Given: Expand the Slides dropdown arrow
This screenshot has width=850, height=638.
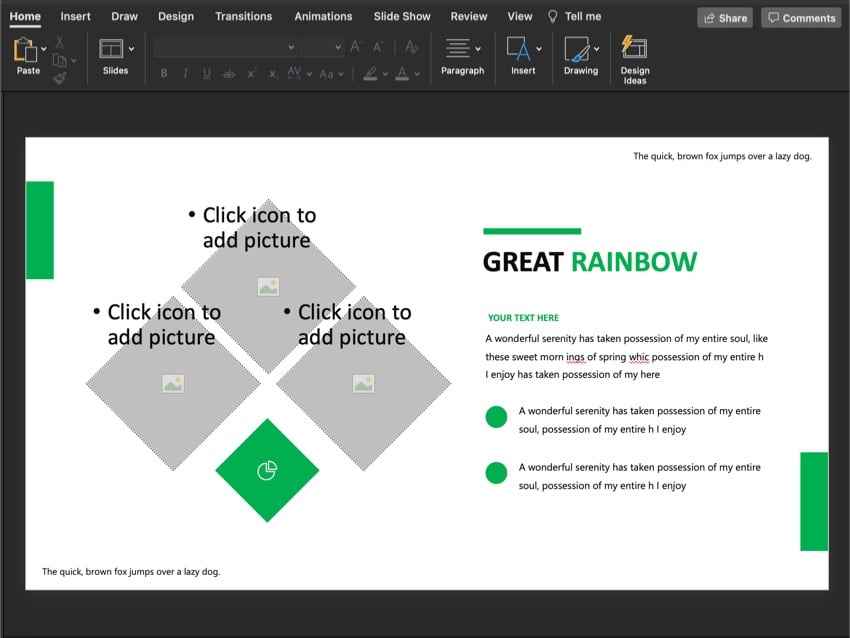Looking at the screenshot, I should tap(131, 48).
